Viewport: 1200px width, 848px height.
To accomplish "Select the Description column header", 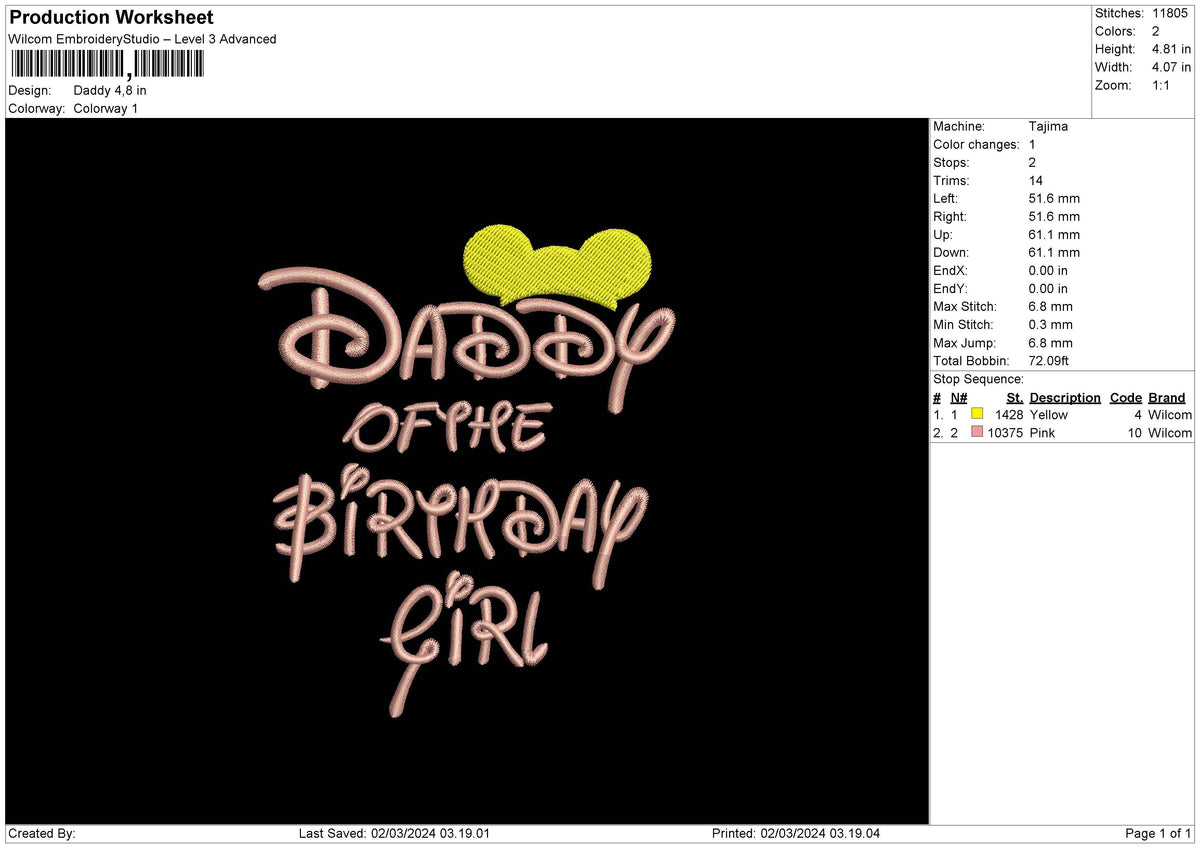I will [1065, 397].
